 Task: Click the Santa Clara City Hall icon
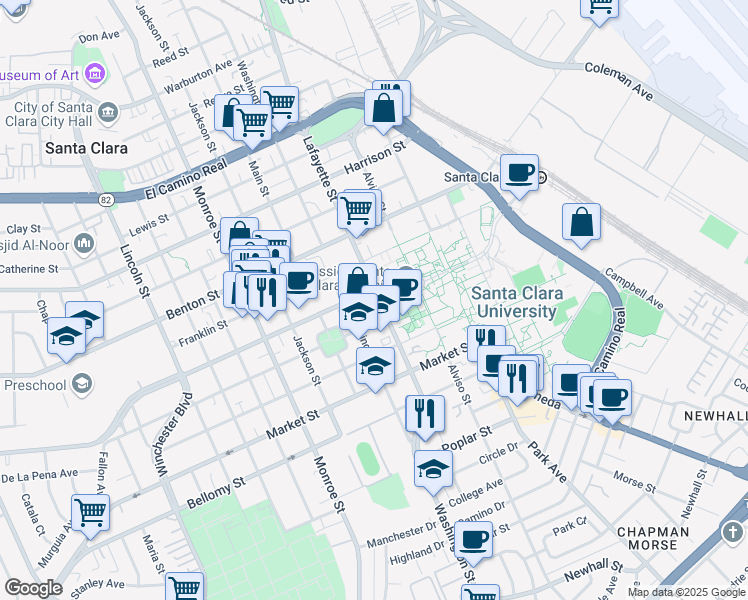[x=107, y=114]
